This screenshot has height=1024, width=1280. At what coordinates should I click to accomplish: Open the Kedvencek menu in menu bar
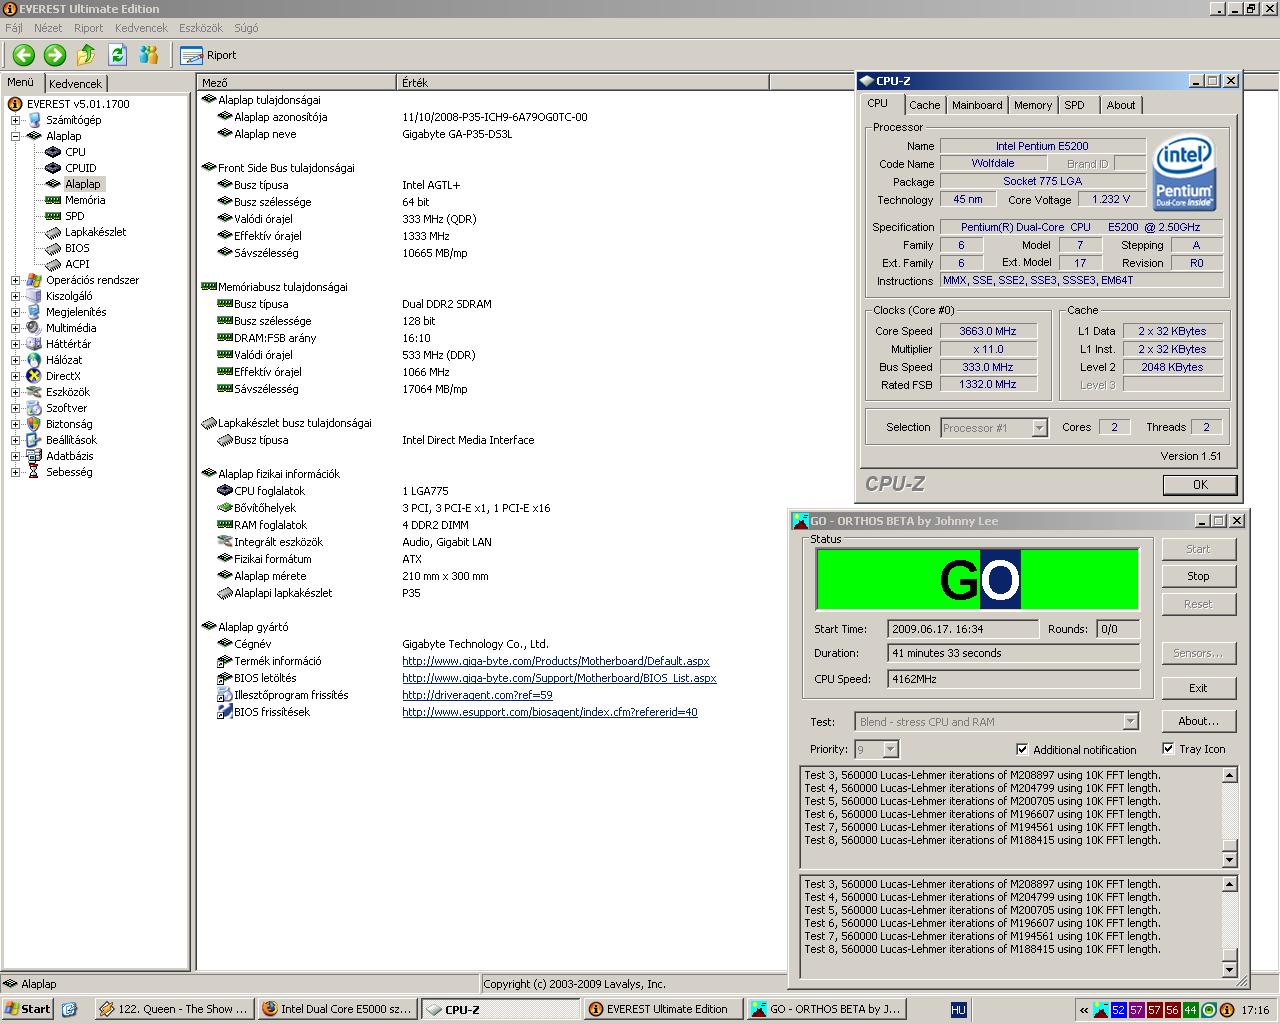tap(141, 28)
